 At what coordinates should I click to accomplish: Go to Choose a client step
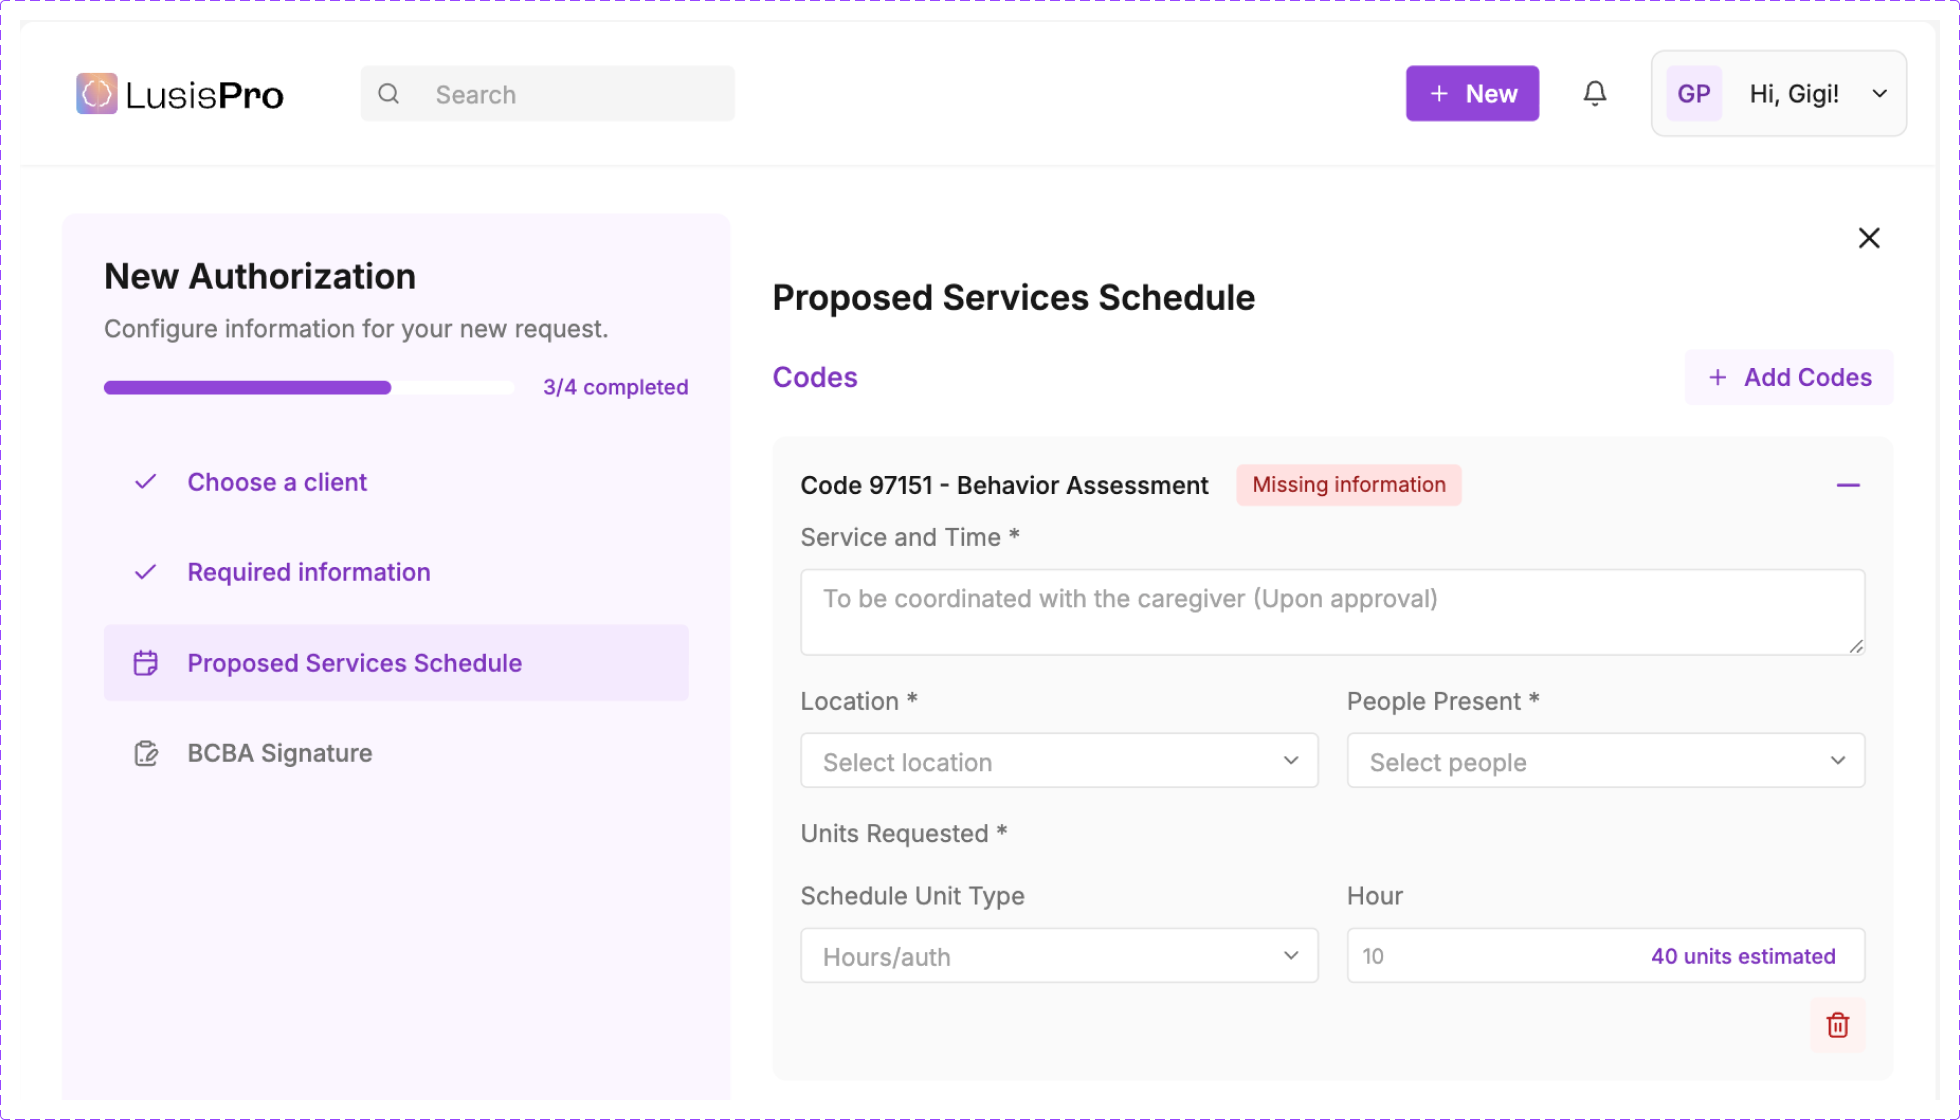pos(277,482)
